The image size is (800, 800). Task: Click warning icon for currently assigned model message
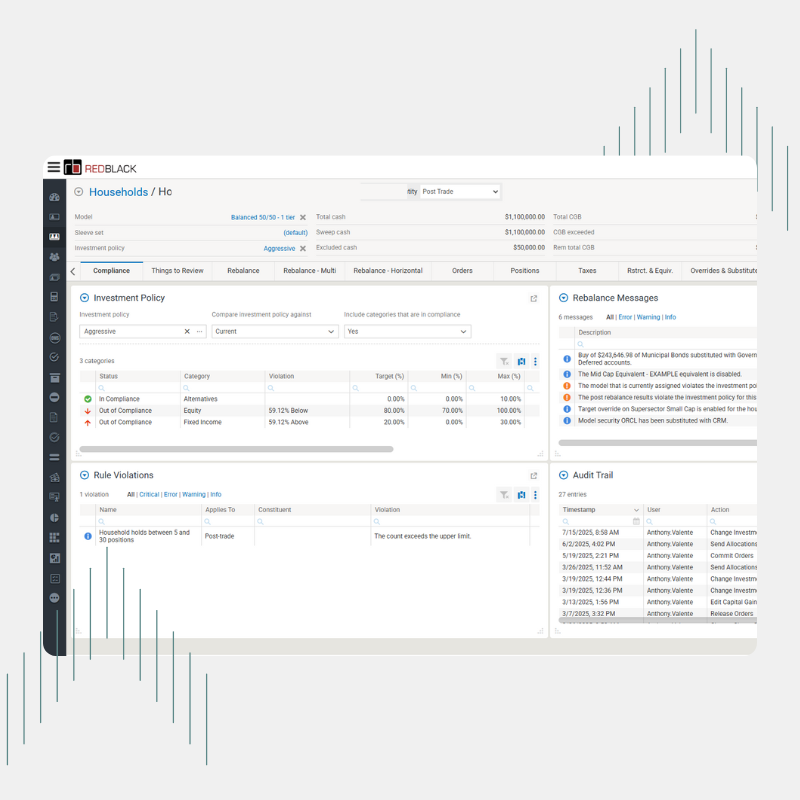tap(566, 386)
